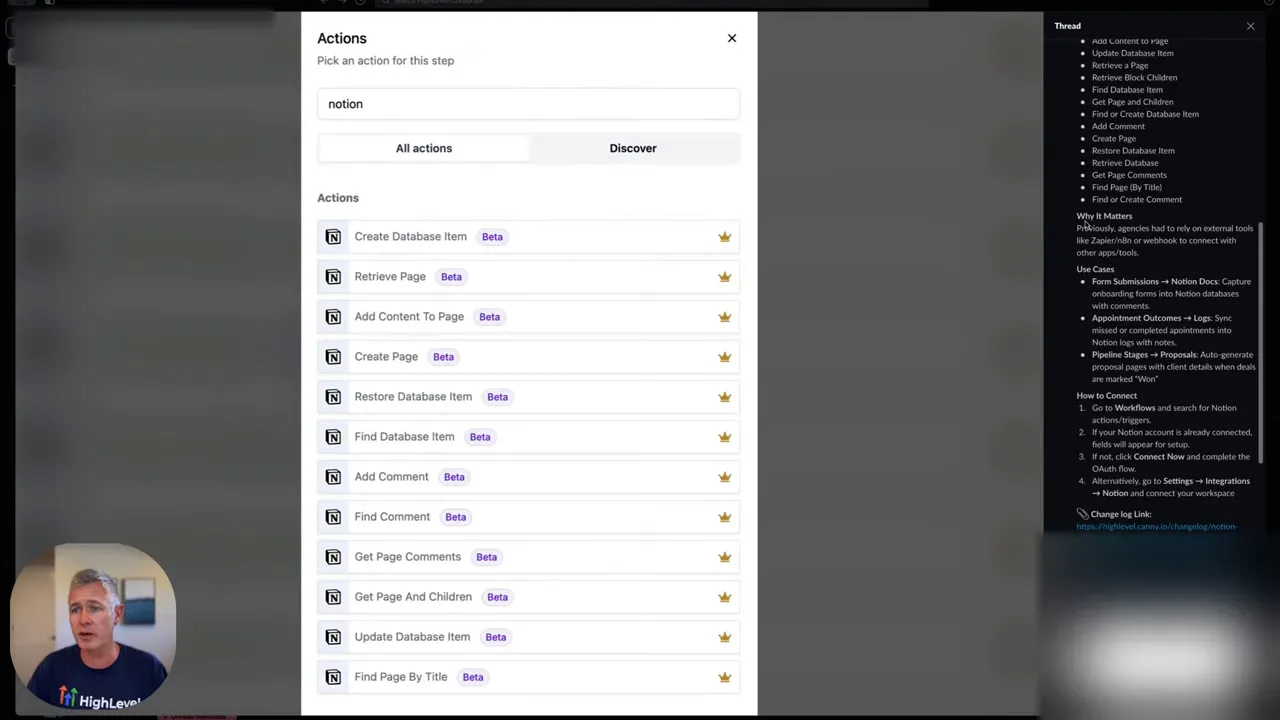The width and height of the screenshot is (1280, 720).
Task: Switch to the All actions tab
Action: pyautogui.click(x=423, y=148)
